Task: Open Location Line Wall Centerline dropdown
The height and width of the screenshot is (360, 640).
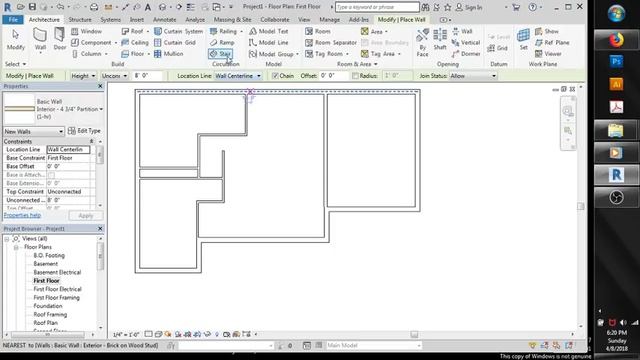Action: (238, 76)
